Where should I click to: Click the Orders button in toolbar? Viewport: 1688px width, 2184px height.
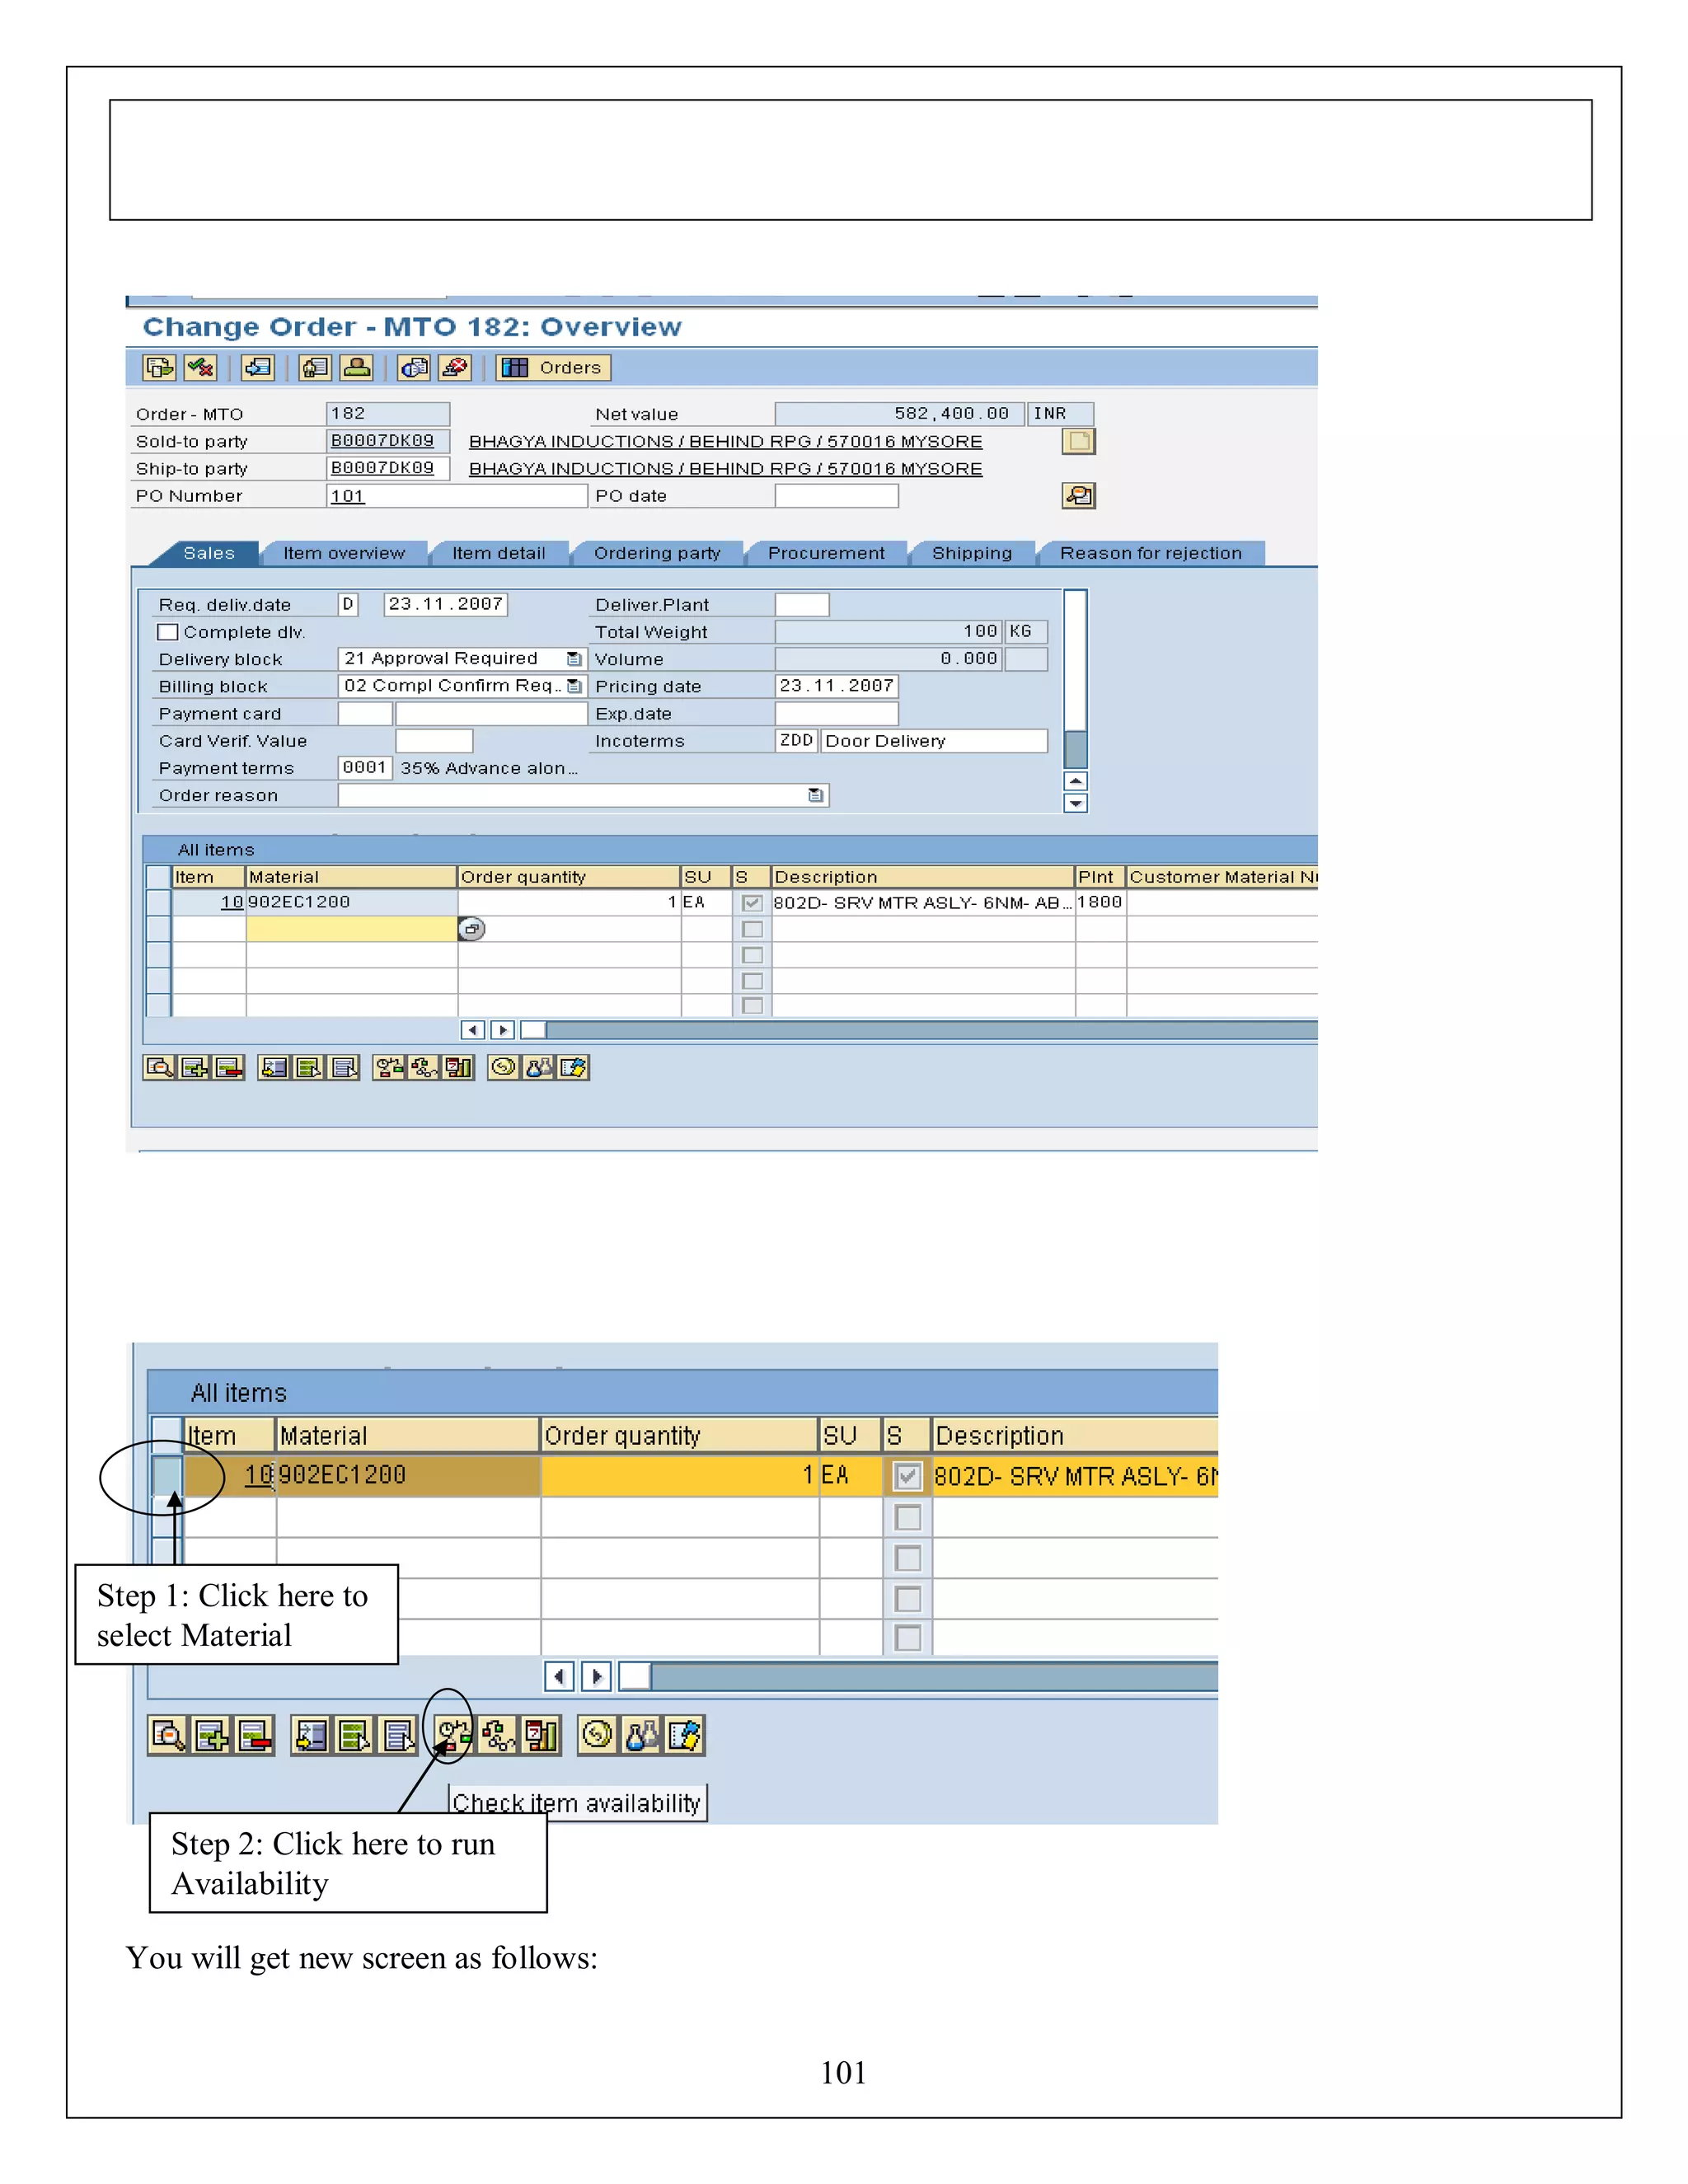(553, 368)
